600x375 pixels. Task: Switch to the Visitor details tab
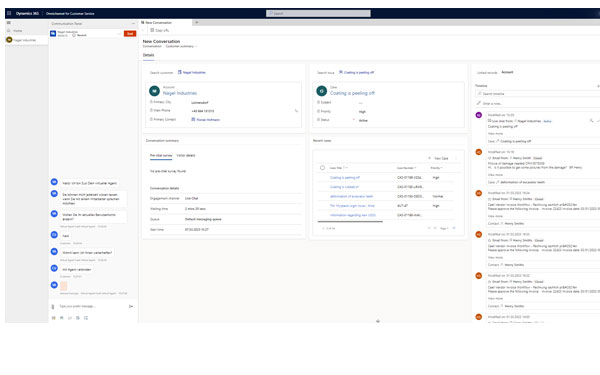(186, 155)
